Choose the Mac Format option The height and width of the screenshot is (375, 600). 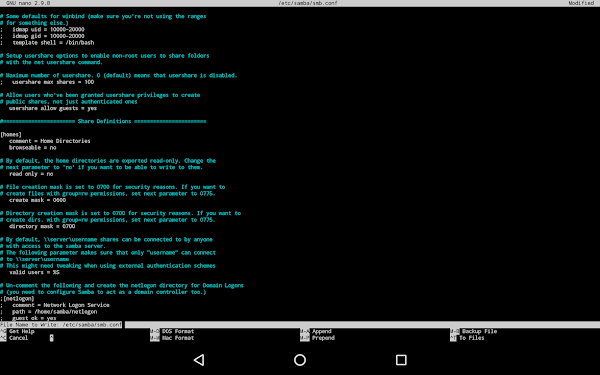(x=172, y=338)
